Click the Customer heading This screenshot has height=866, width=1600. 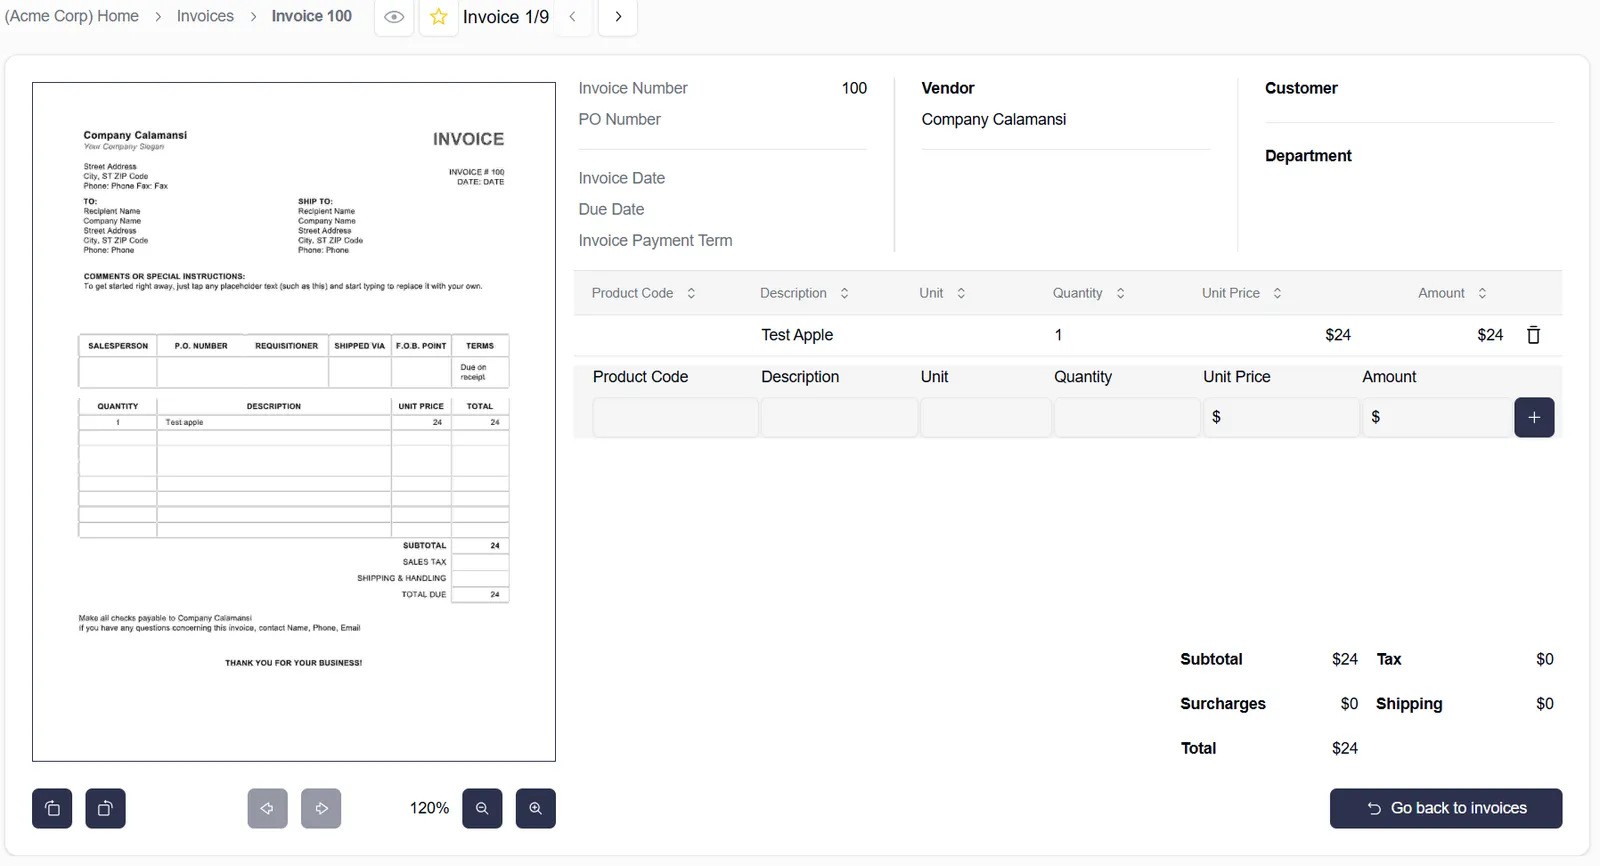click(1301, 88)
